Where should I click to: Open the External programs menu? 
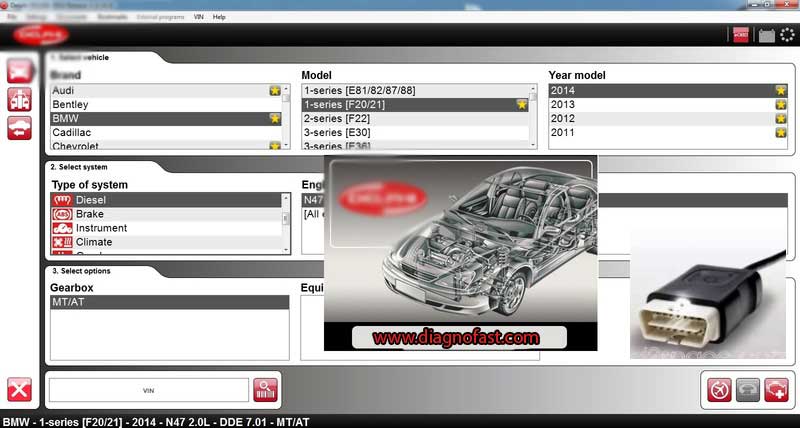pos(160,17)
